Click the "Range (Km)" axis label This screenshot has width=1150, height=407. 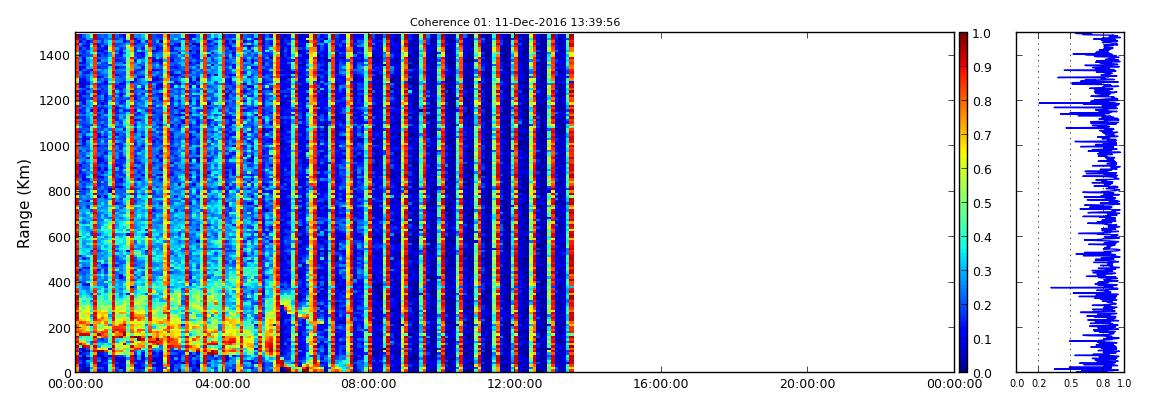24,203
